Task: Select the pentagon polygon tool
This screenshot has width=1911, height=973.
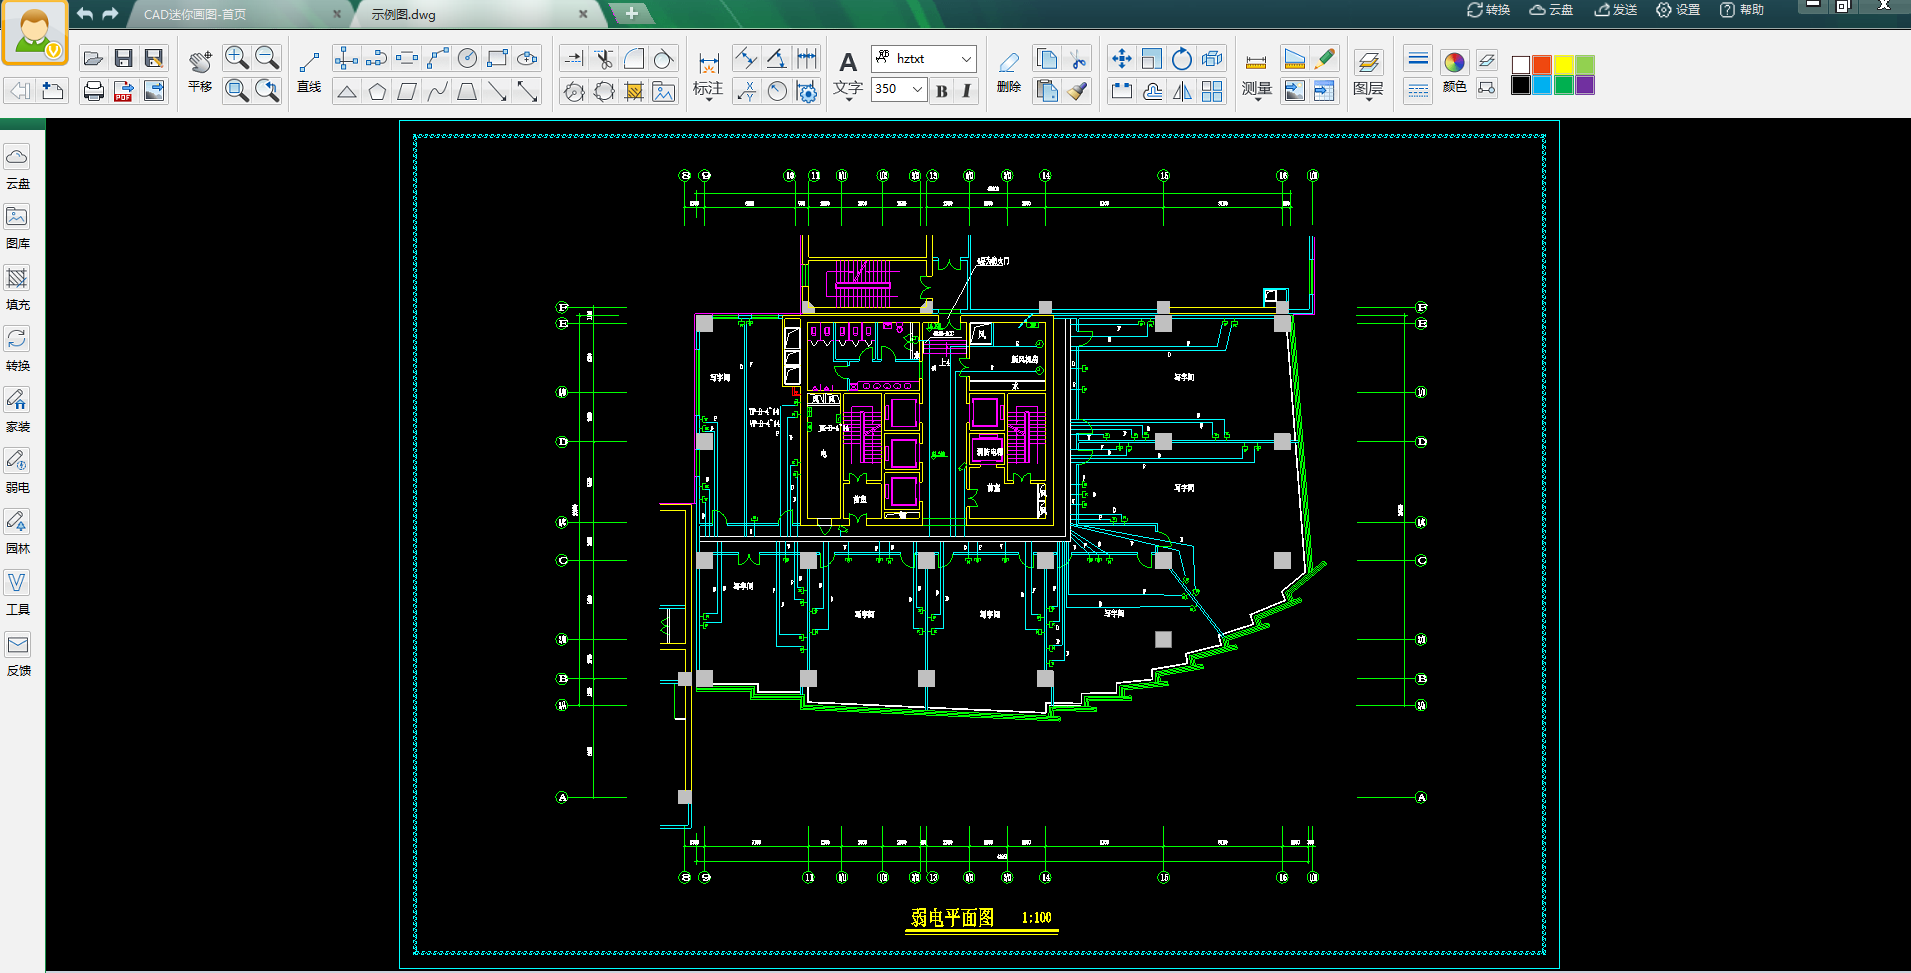Action: click(x=377, y=91)
